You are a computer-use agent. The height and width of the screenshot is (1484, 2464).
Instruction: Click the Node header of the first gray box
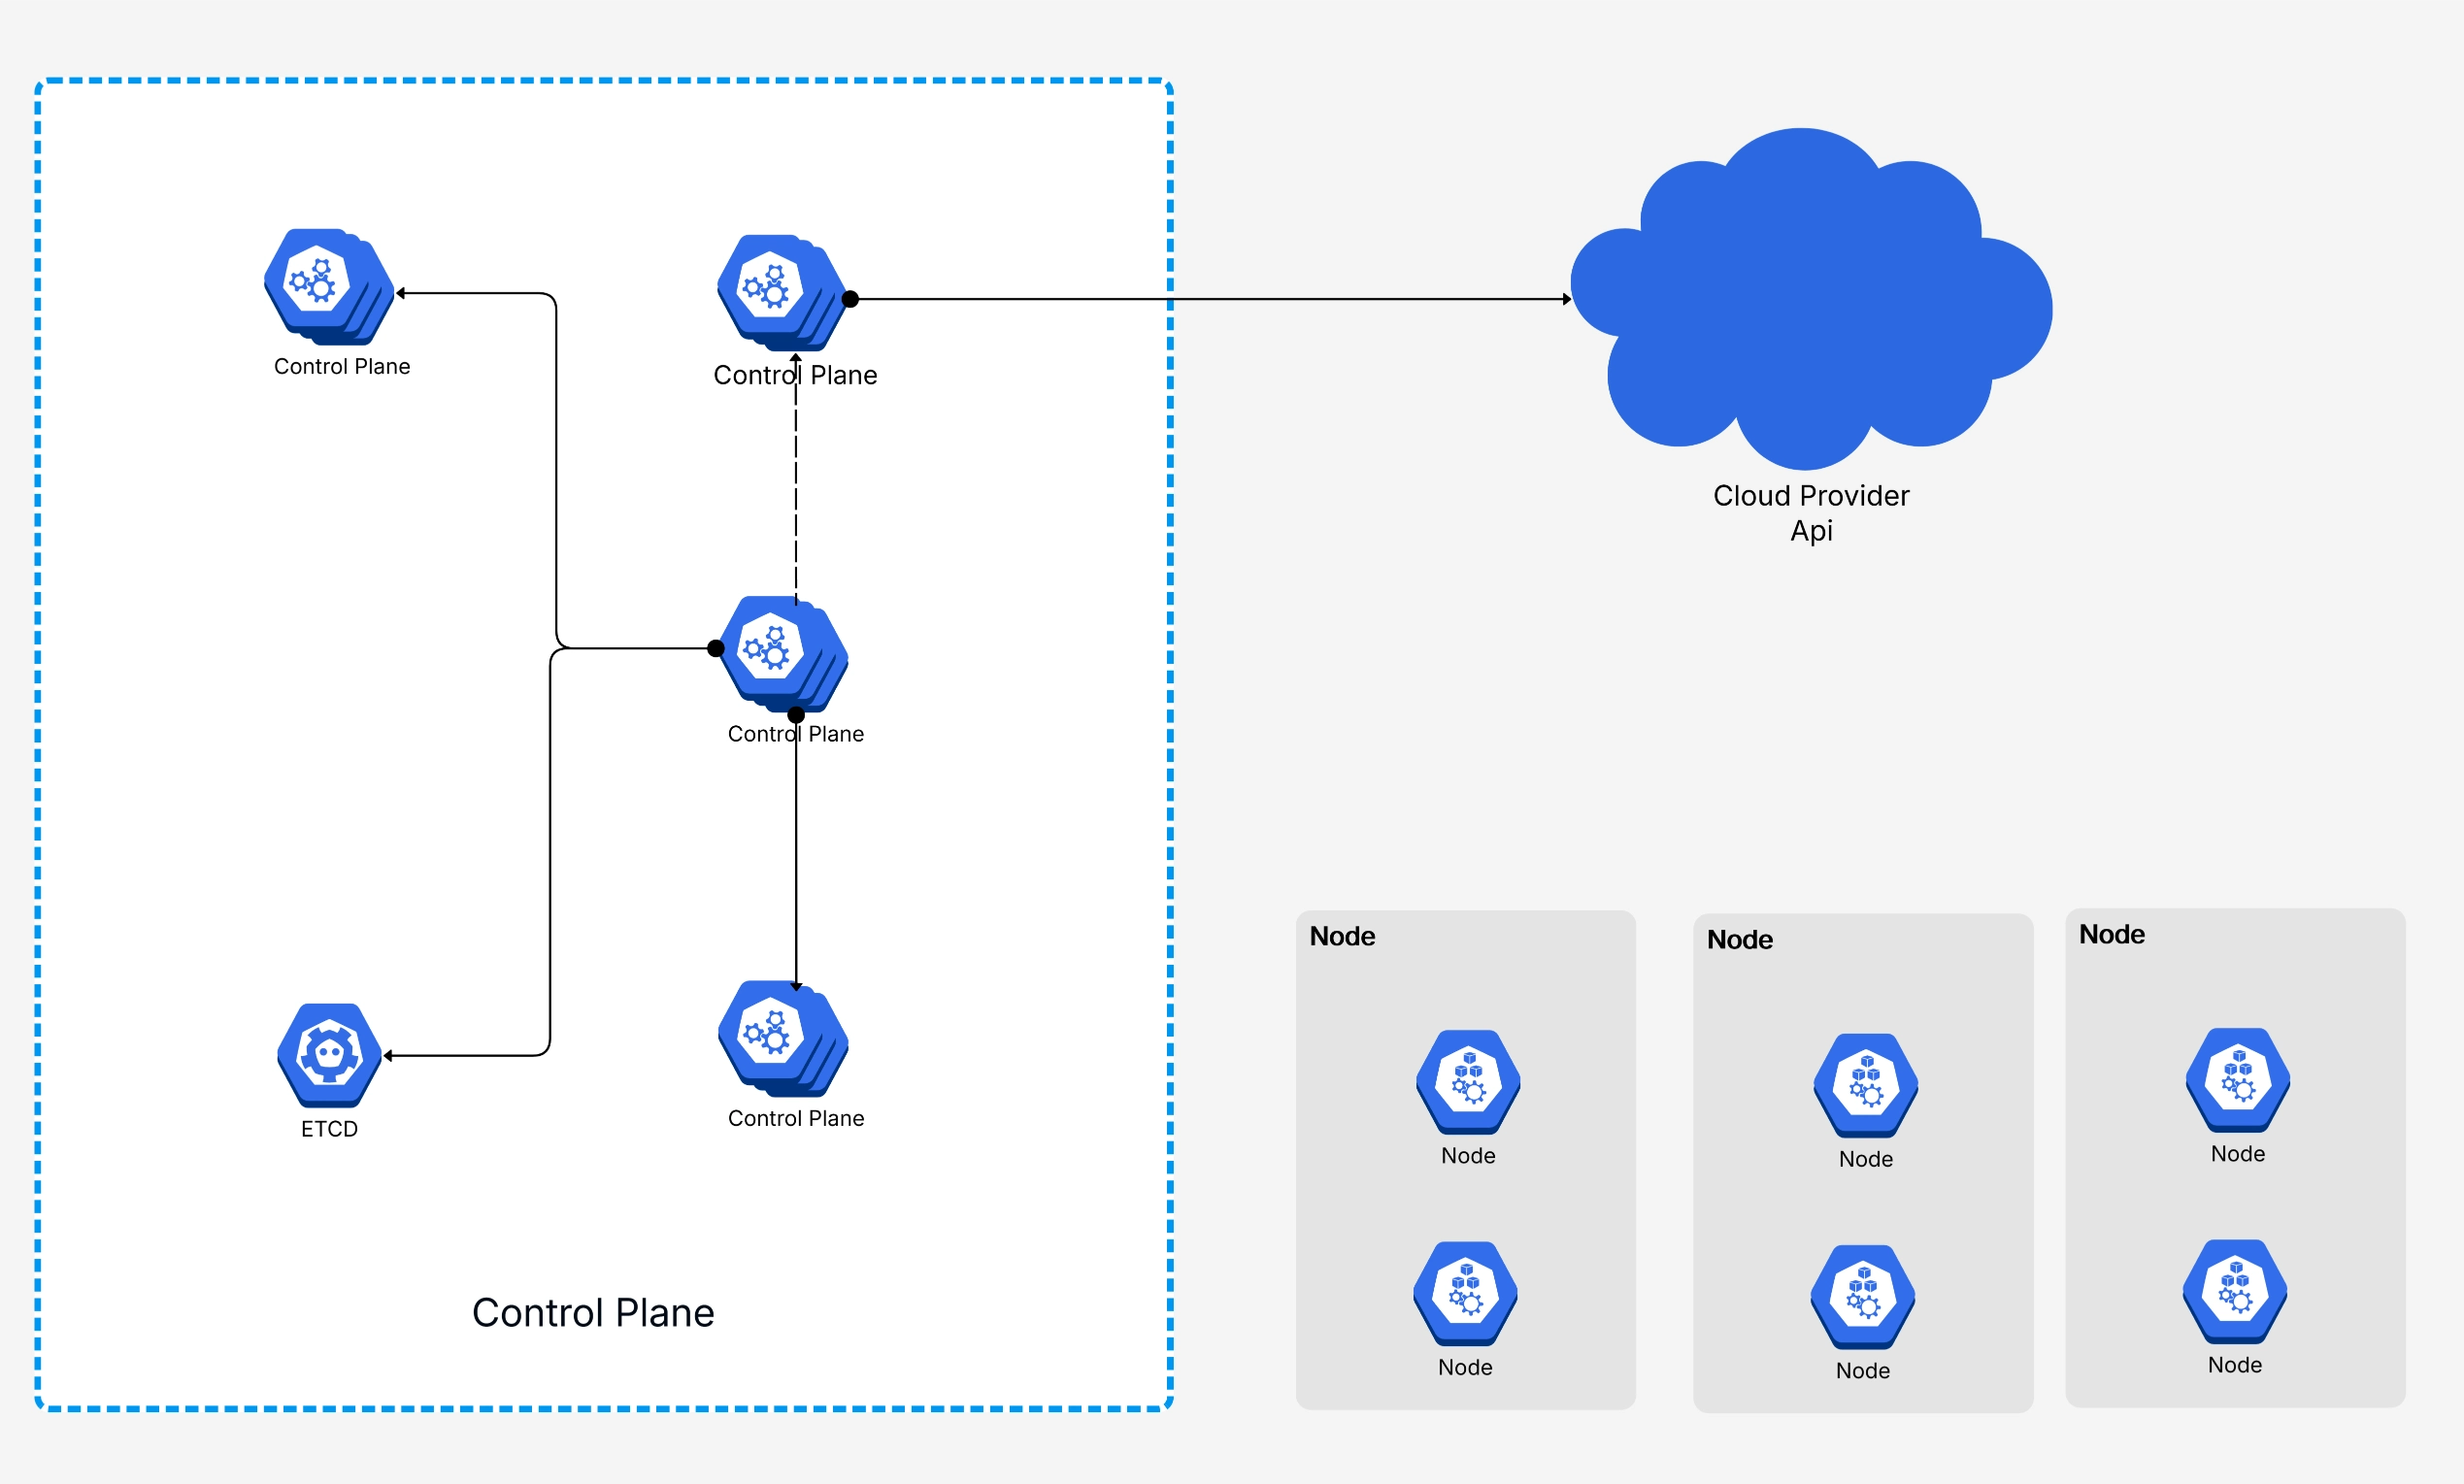(x=1342, y=936)
